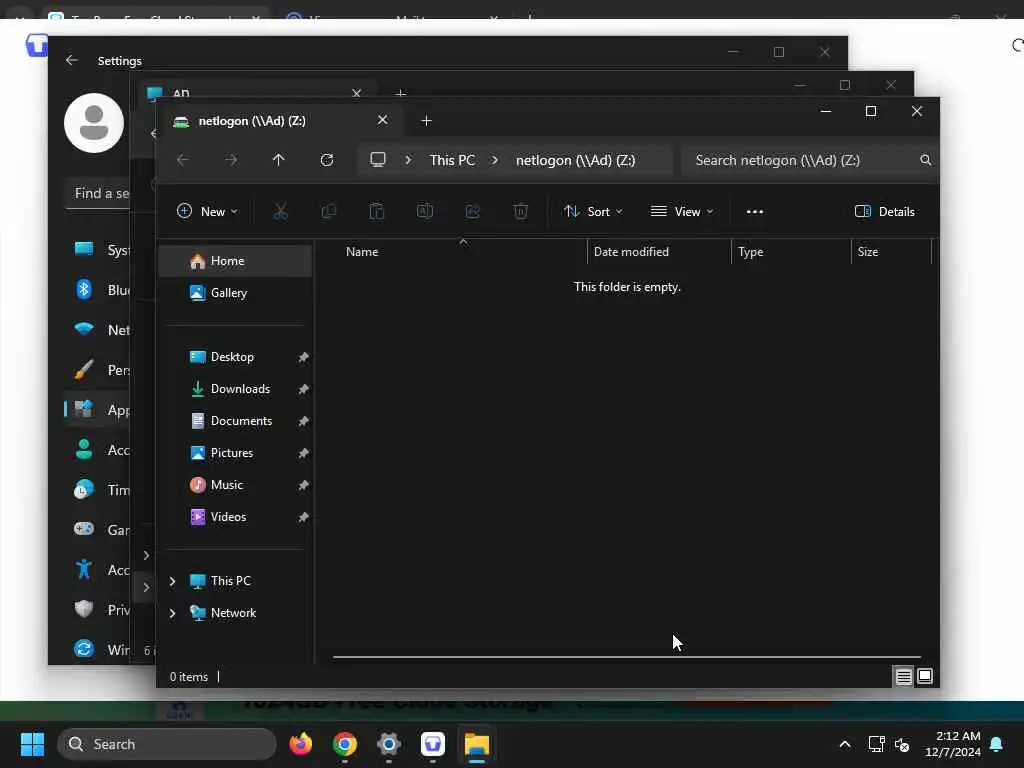
Task: Click netlogon breadcrumb in address bar
Action: point(575,160)
